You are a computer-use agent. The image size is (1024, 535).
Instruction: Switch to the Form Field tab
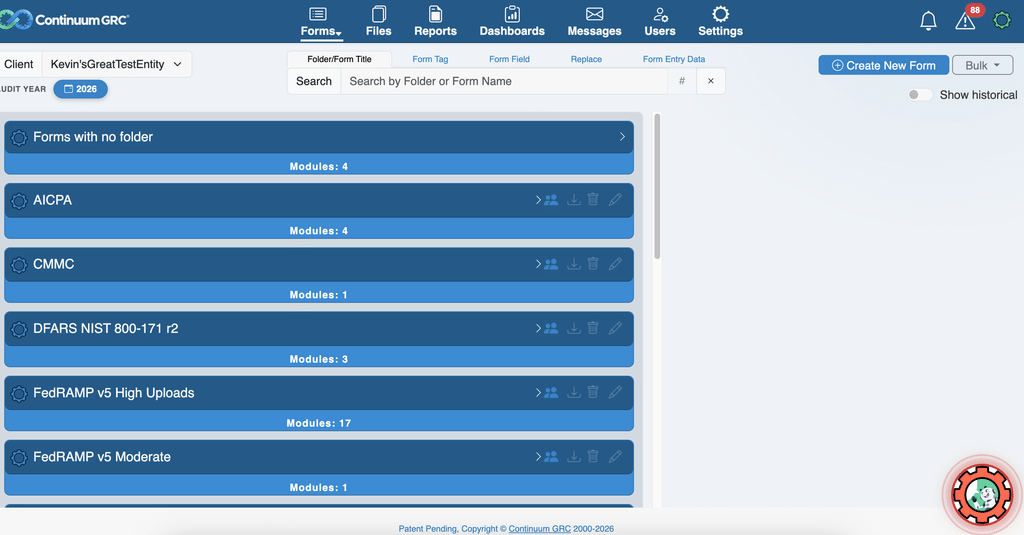coord(509,59)
